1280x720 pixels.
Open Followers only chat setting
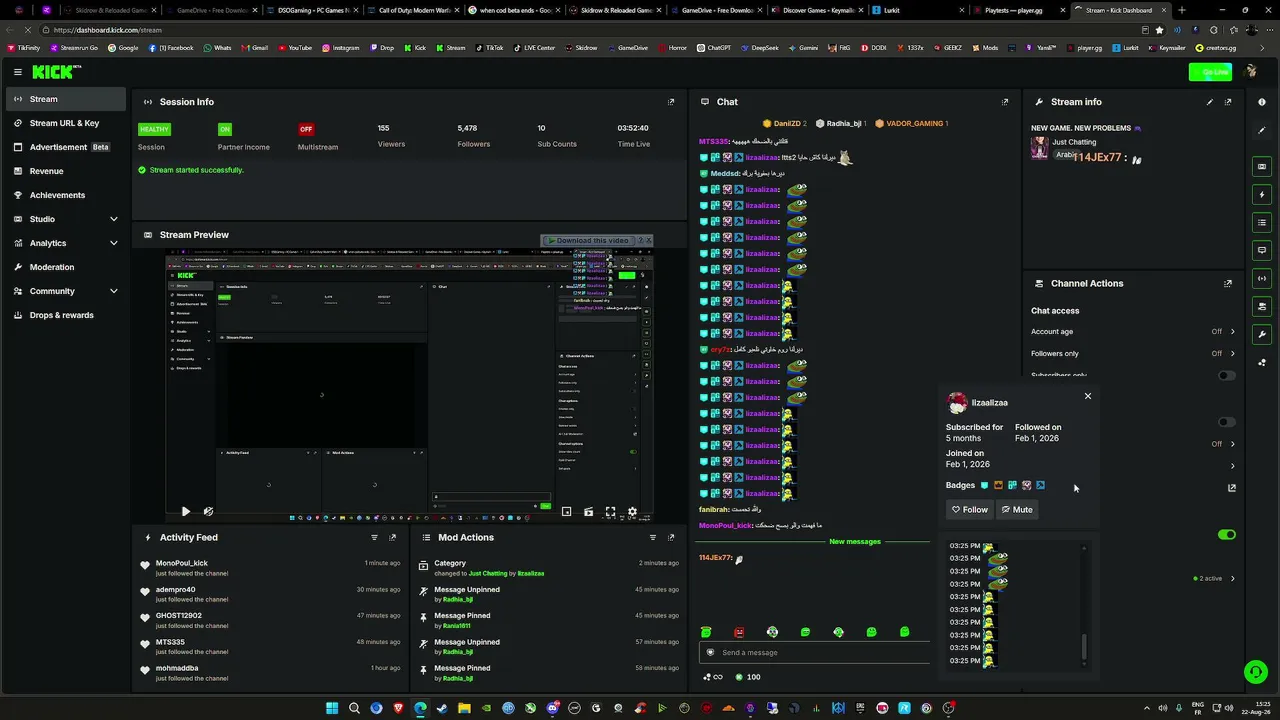1133,353
